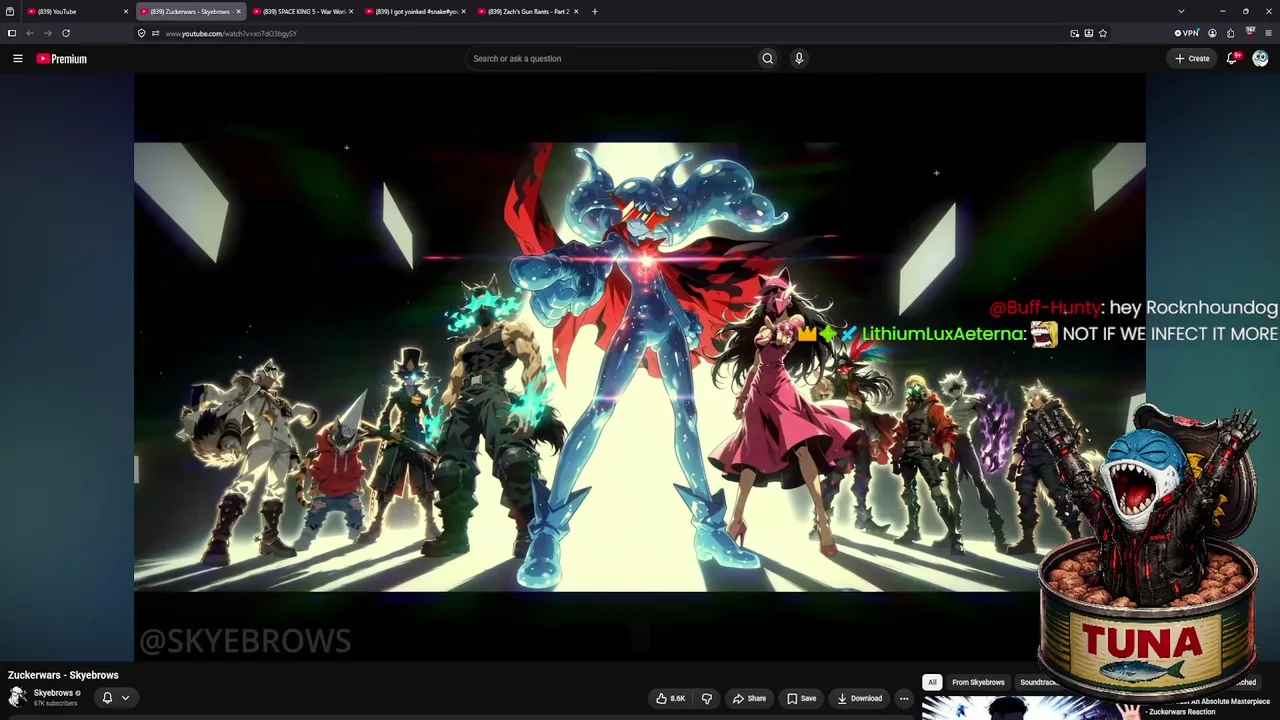Open the tab search chevron

pos(1181,11)
